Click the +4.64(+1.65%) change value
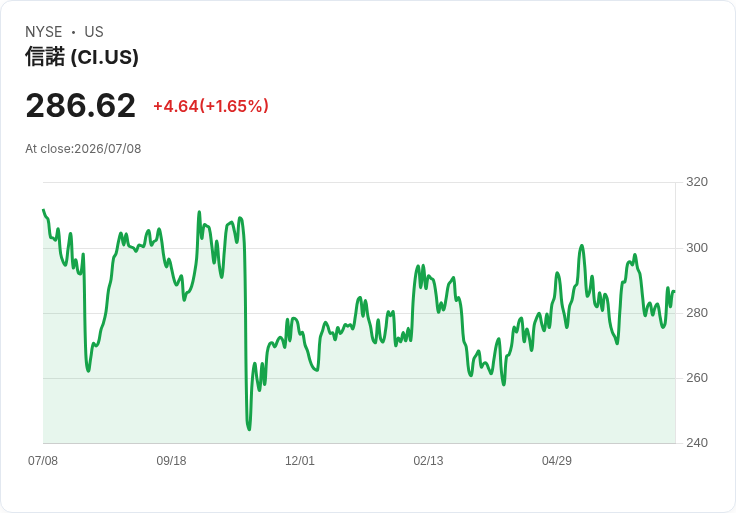This screenshot has width=736, height=513. tap(211, 106)
